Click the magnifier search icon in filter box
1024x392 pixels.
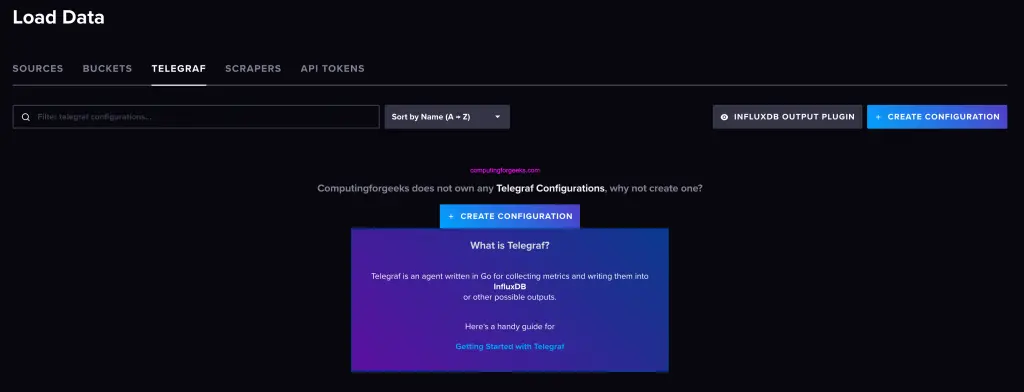point(26,117)
